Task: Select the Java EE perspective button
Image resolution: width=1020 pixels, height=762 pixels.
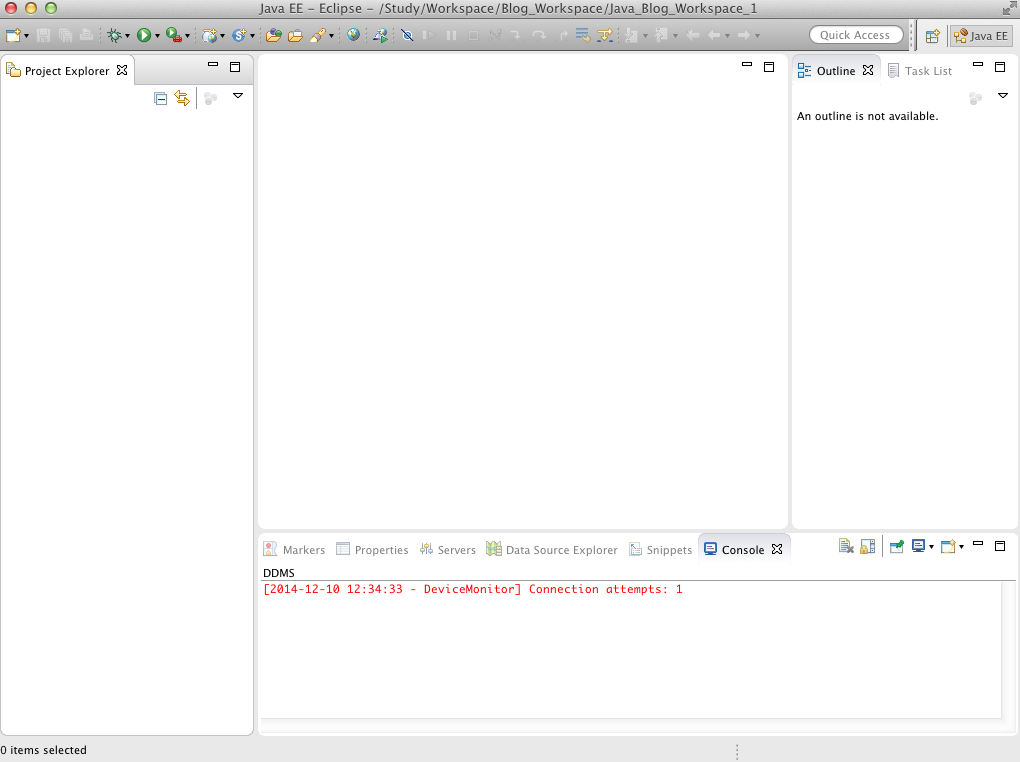Action: click(x=981, y=36)
